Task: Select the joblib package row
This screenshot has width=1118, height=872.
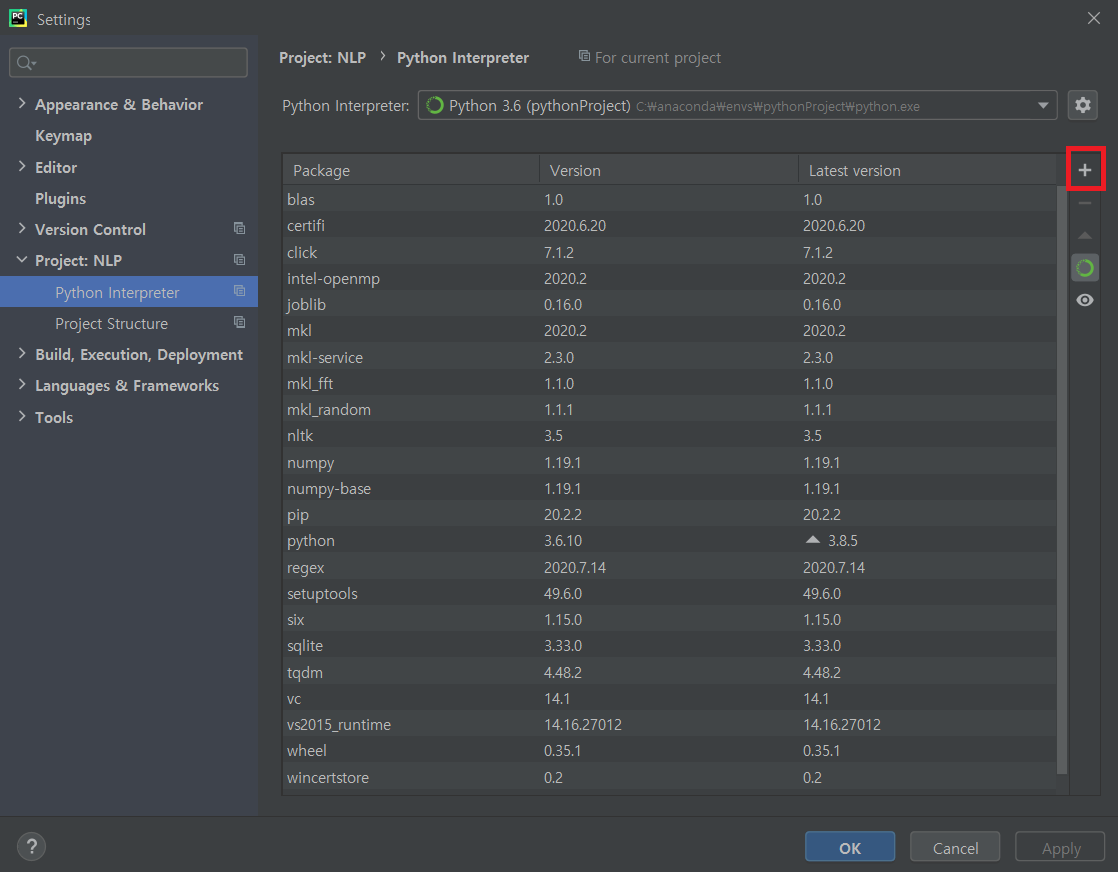Action: (x=670, y=304)
